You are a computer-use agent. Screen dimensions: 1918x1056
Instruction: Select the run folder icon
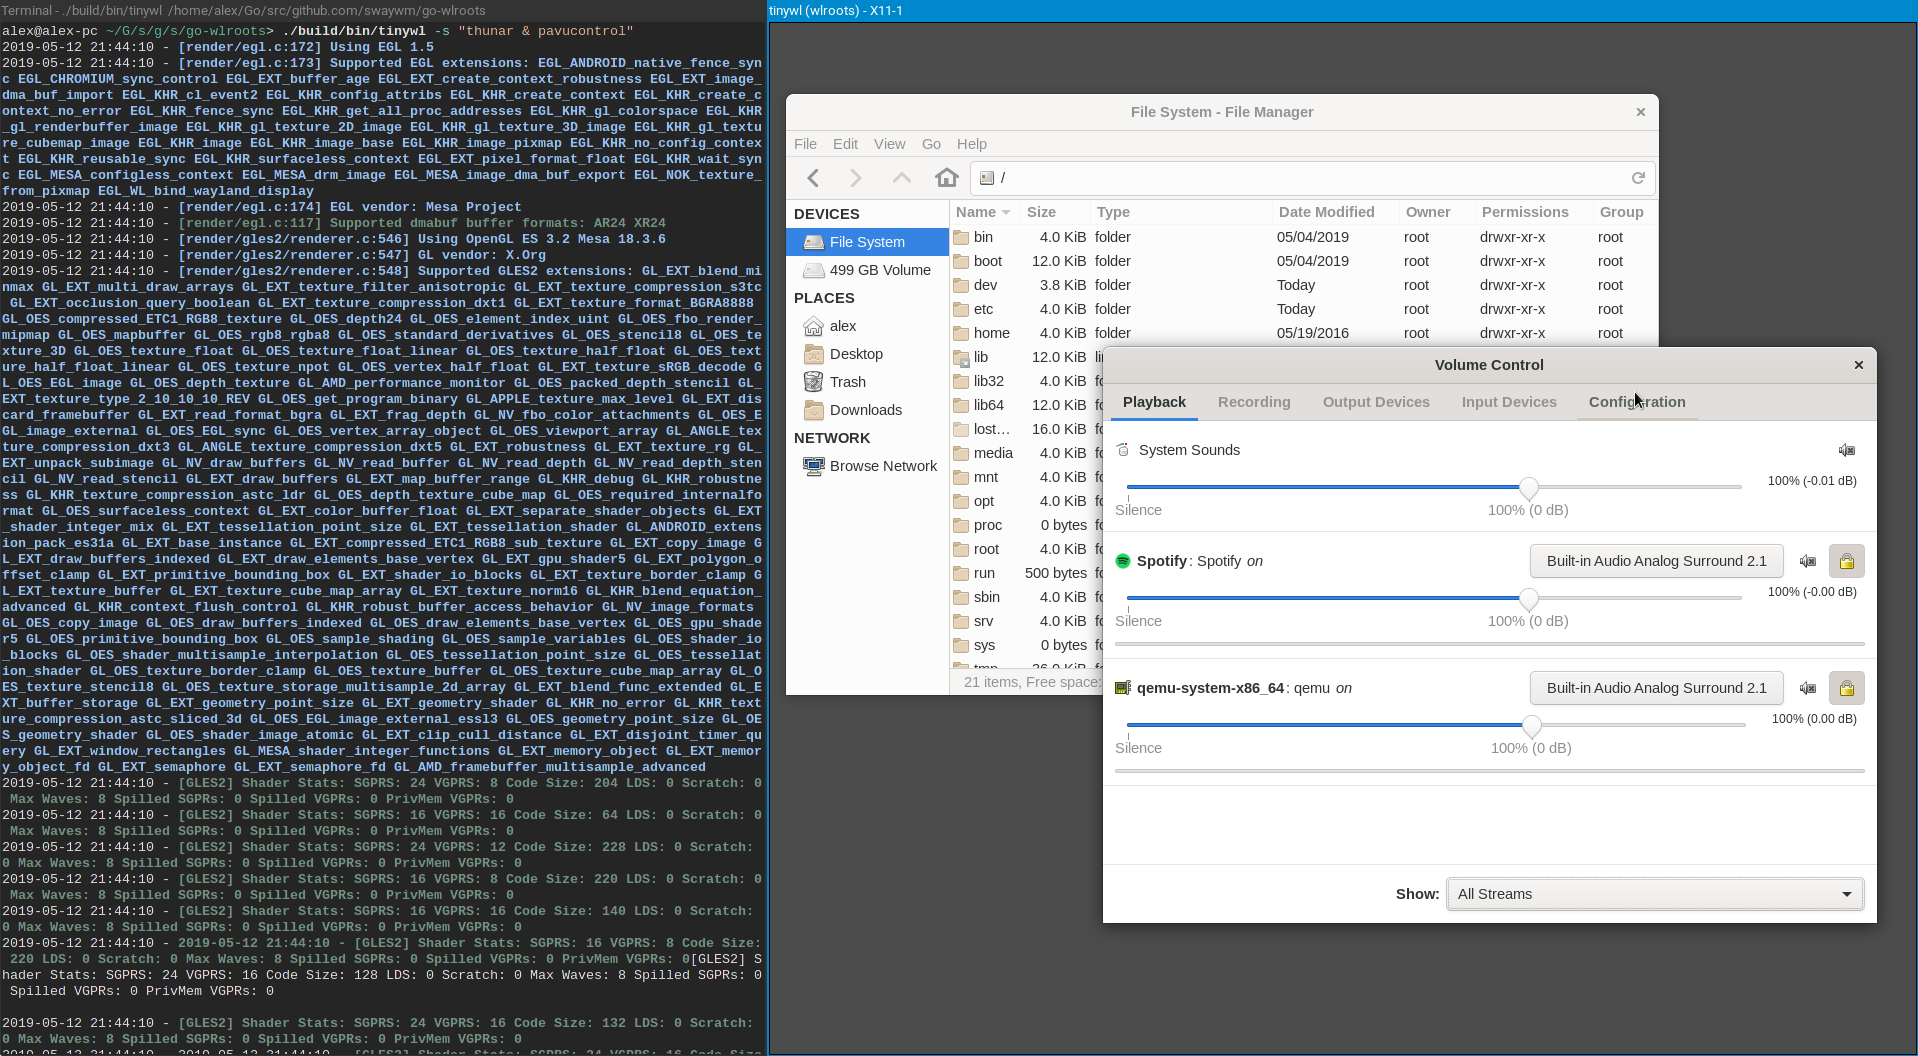[x=961, y=573]
